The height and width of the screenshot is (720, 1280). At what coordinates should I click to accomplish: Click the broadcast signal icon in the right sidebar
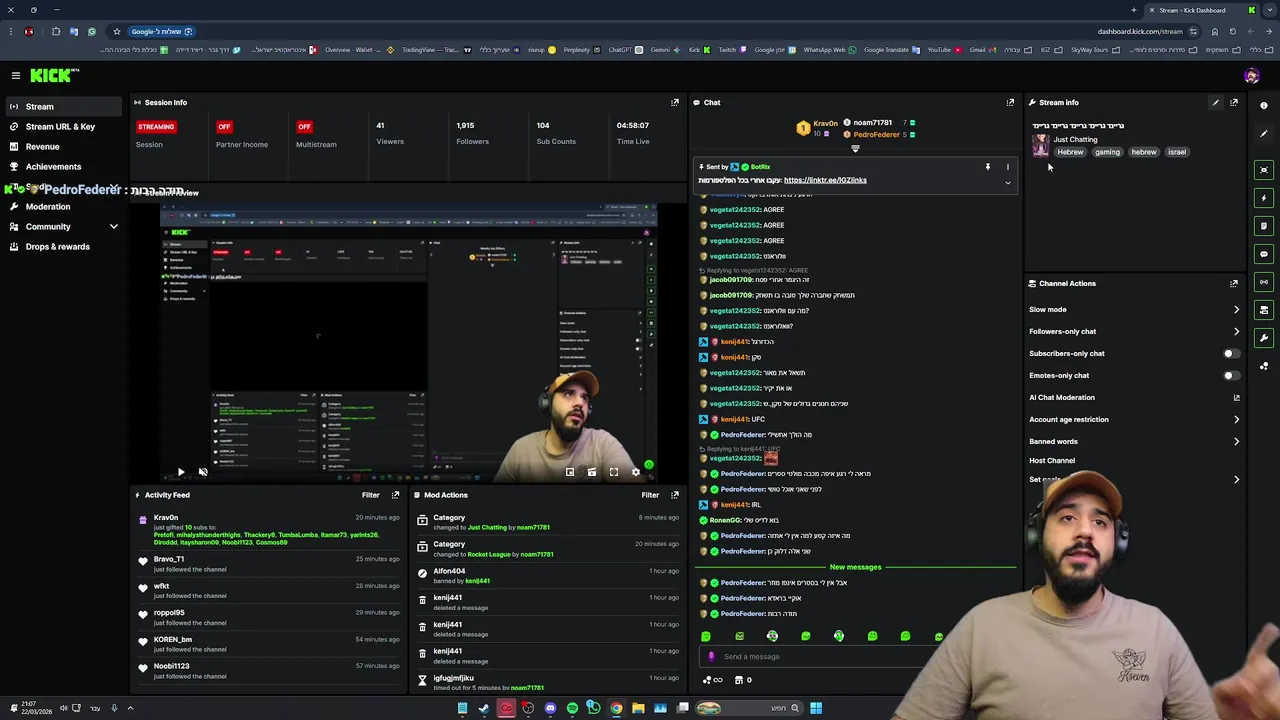click(x=1264, y=282)
